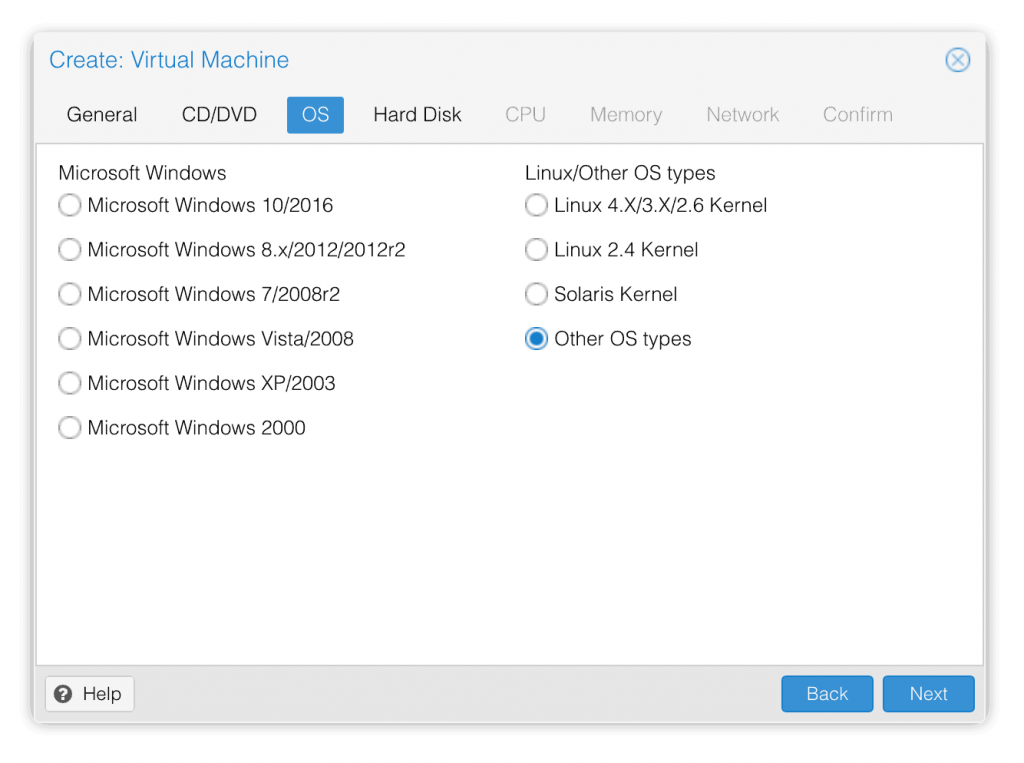Select the OS tab
Viewport: 1024px width, 763px height.
click(315, 115)
